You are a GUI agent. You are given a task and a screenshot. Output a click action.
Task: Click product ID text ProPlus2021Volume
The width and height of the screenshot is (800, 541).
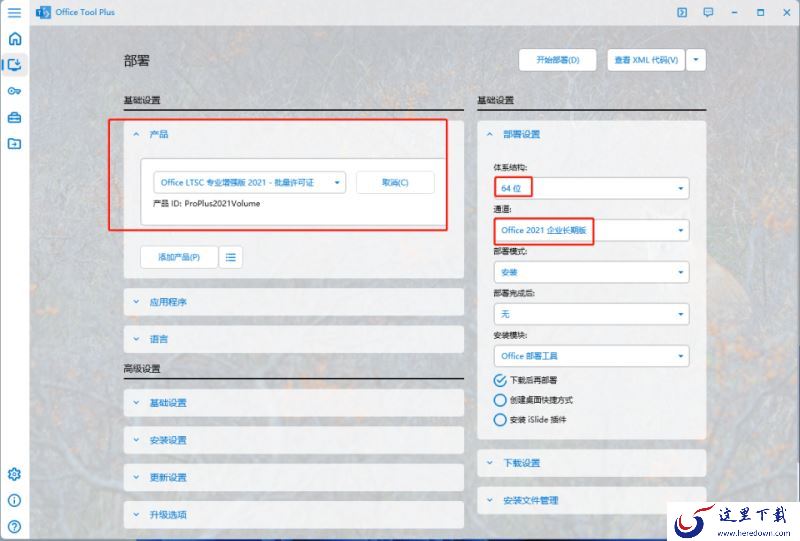pos(222,204)
